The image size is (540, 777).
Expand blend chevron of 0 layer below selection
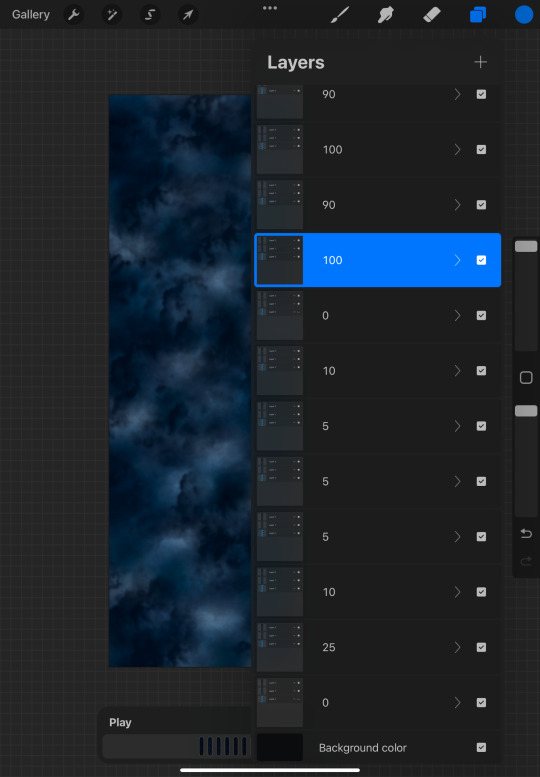[457, 315]
